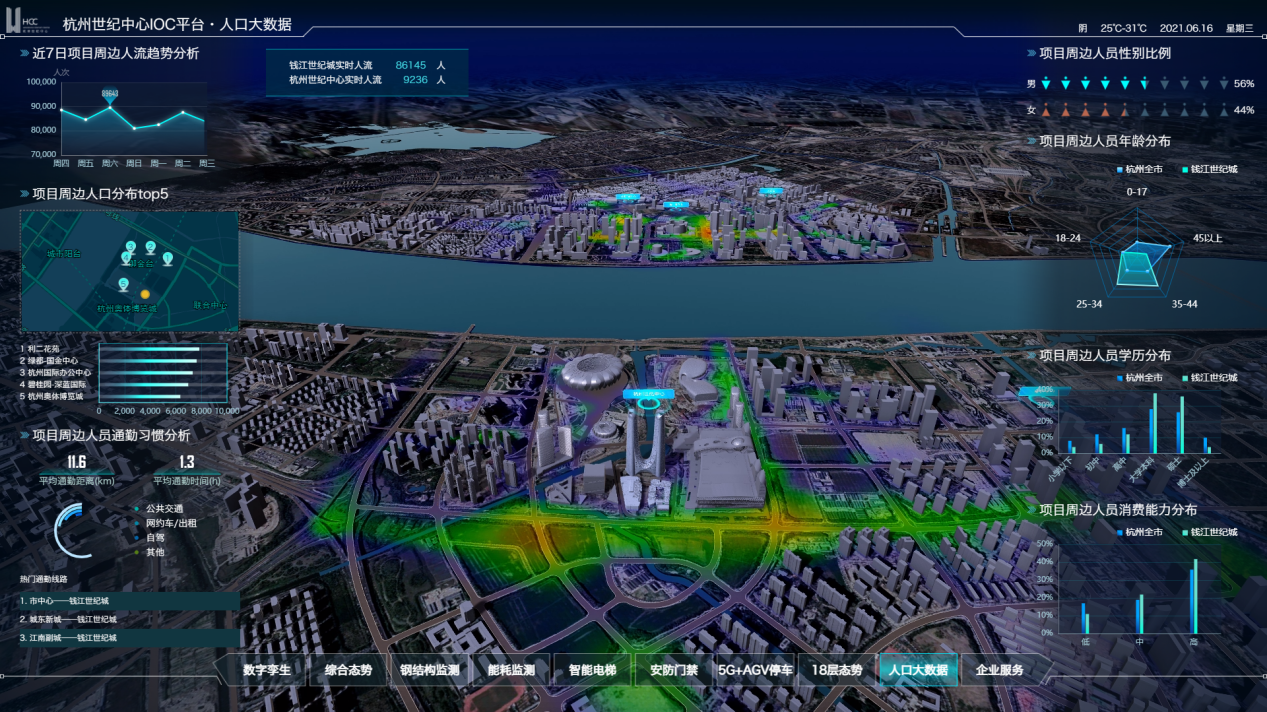Expand the 近7日项目周边人流趋势分析 section arrow

(24, 53)
